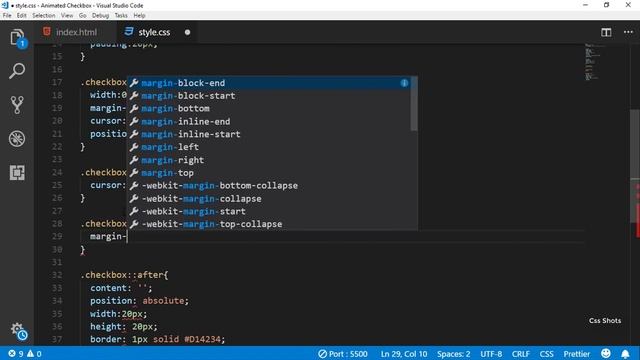Click 'margin-' text on line 29

click(x=108, y=236)
